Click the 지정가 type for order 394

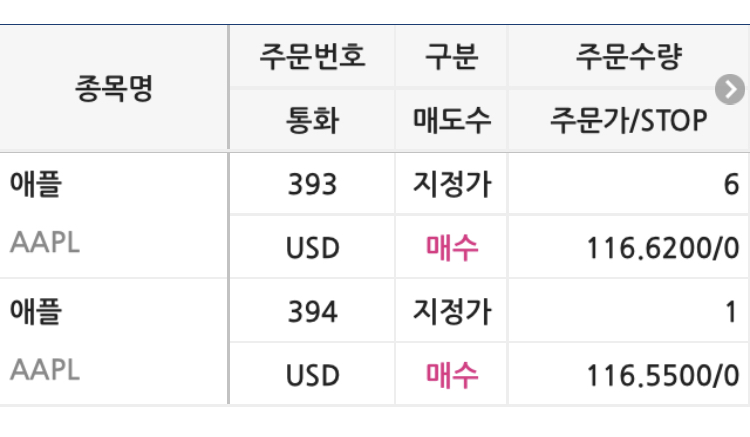pos(451,312)
